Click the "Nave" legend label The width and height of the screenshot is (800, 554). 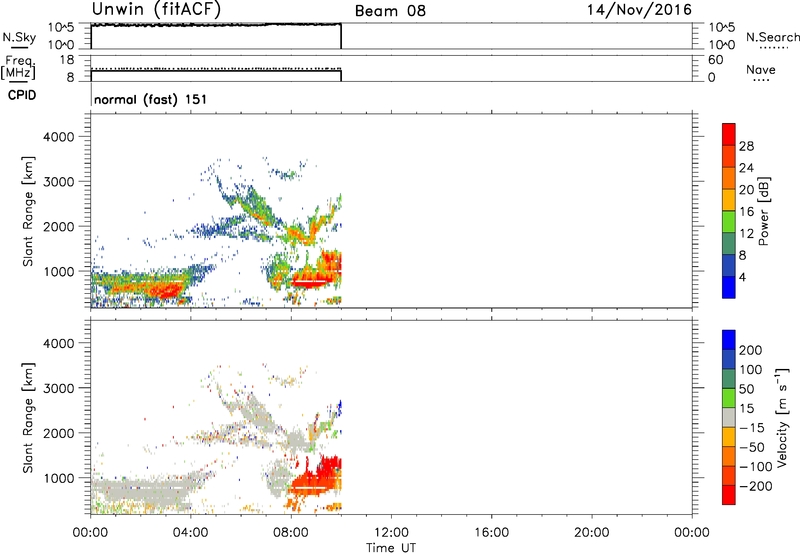pos(761,70)
